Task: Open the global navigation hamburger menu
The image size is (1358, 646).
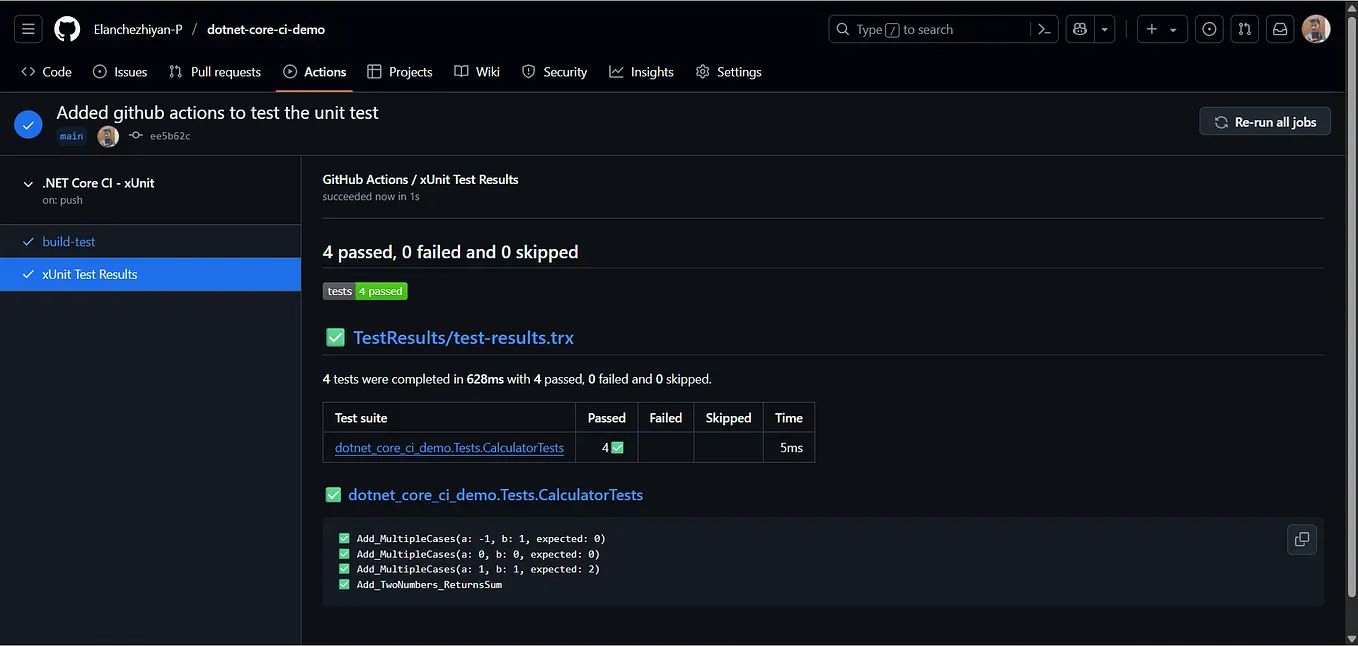Action: click(x=27, y=28)
